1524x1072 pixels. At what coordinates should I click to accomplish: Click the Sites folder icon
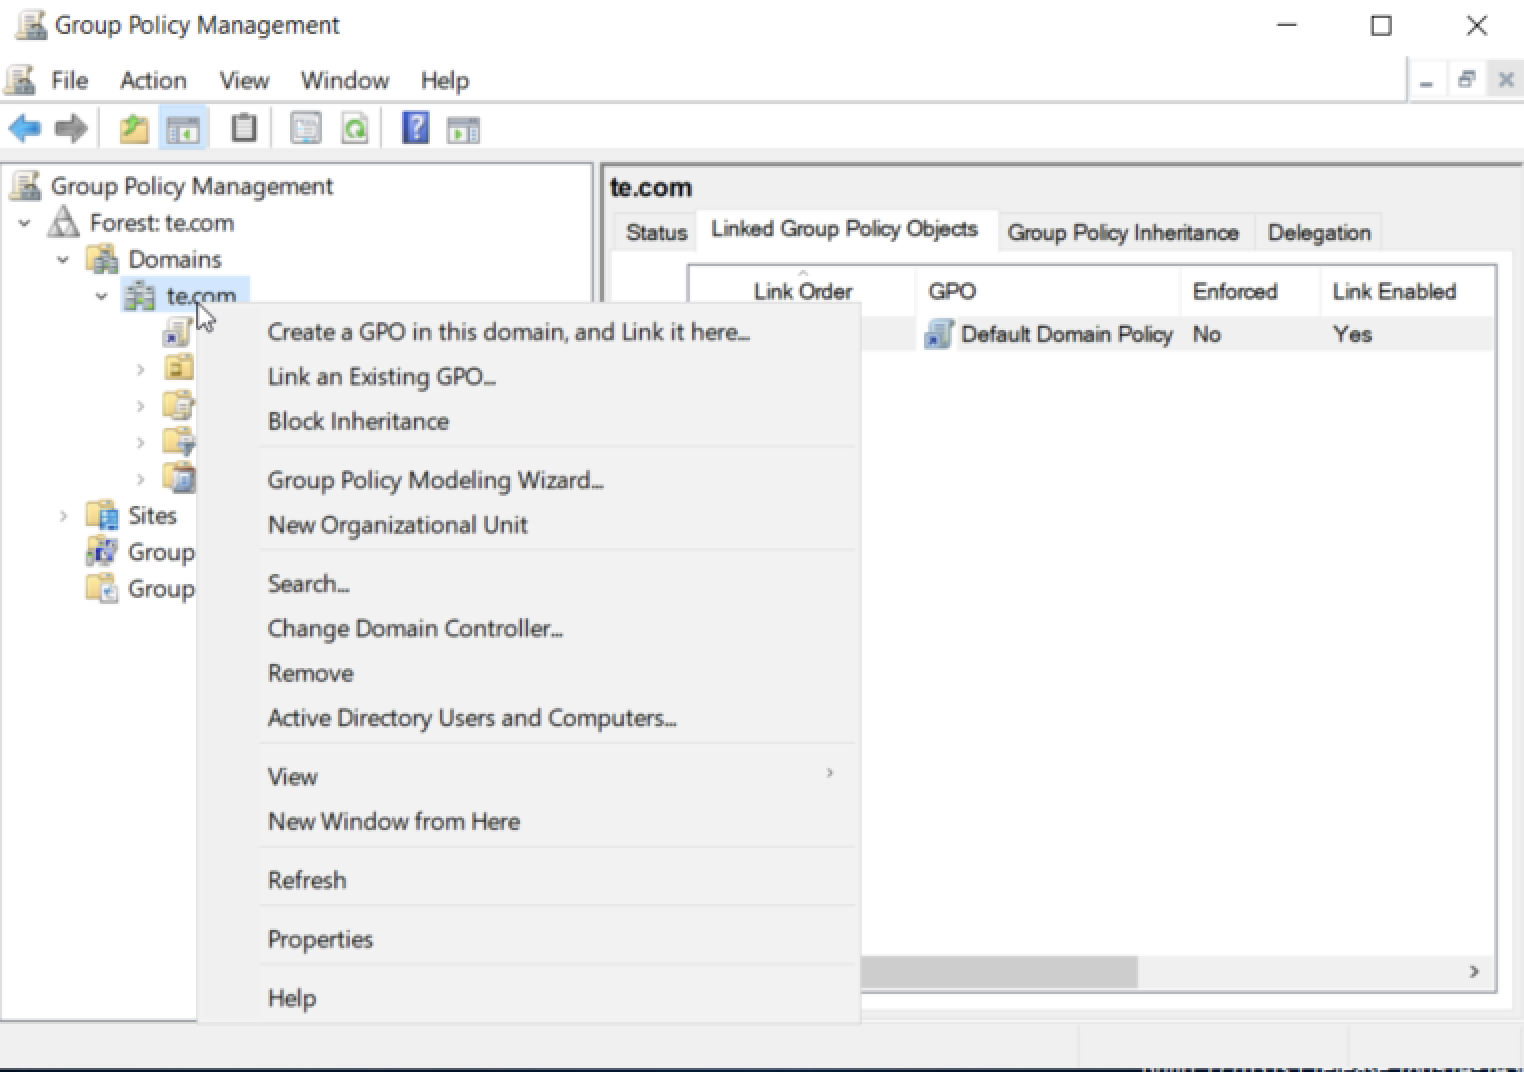[102, 515]
